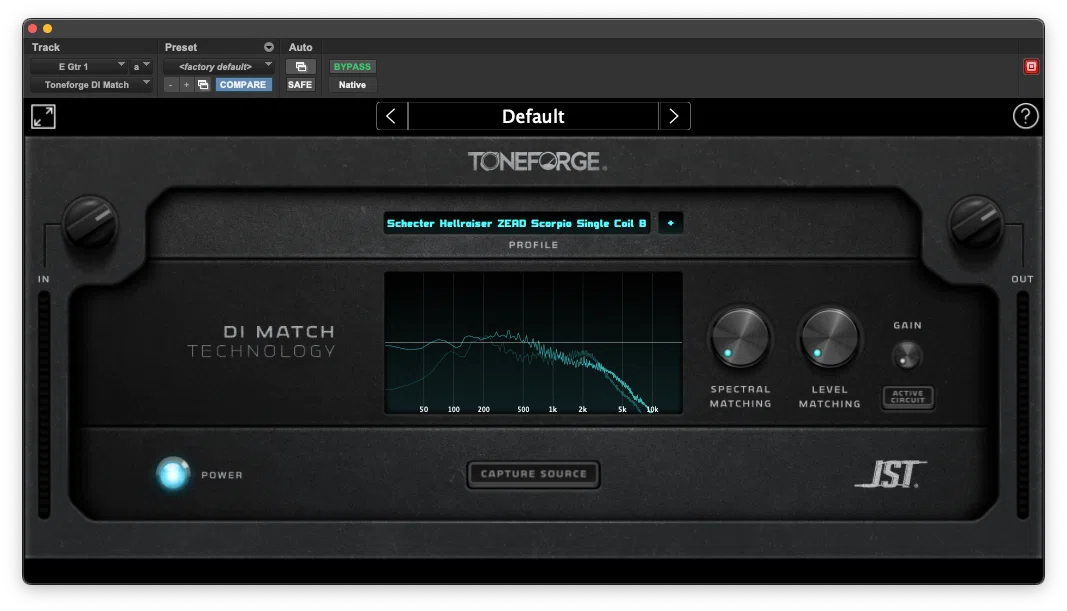Click the IN level knob
The height and width of the screenshot is (611, 1067).
point(90,222)
